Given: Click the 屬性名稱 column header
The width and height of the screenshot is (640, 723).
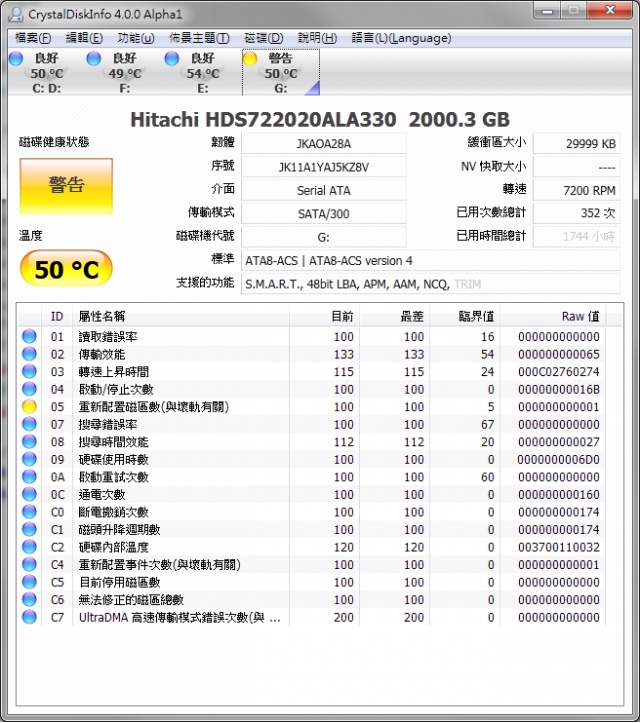Looking at the screenshot, I should click(181, 316).
